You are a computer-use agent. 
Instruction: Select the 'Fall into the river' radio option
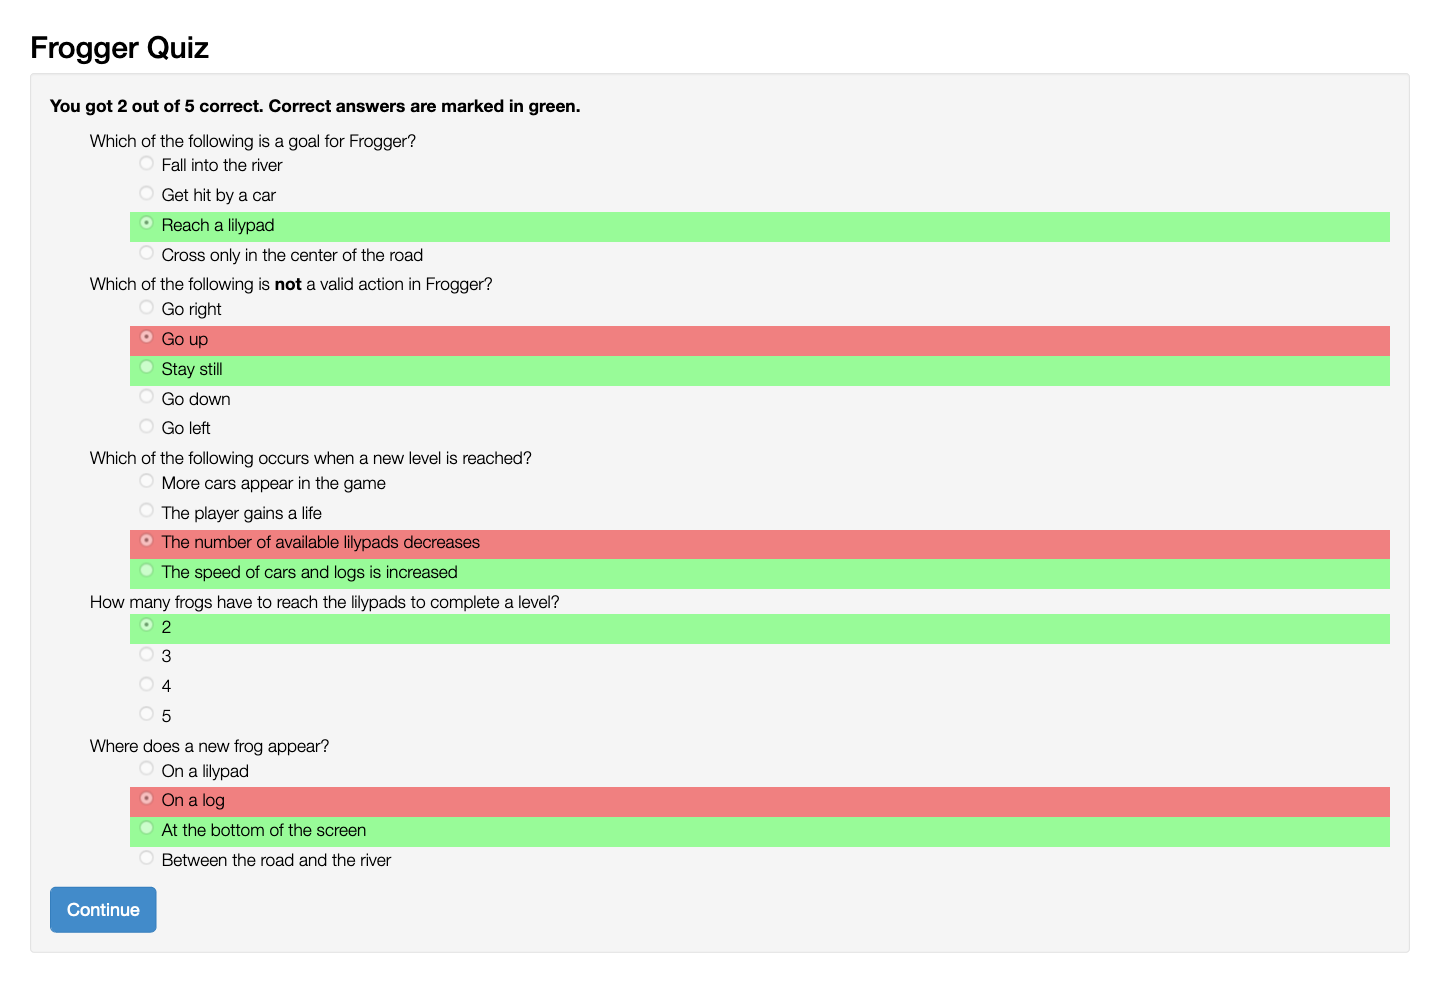[147, 163]
